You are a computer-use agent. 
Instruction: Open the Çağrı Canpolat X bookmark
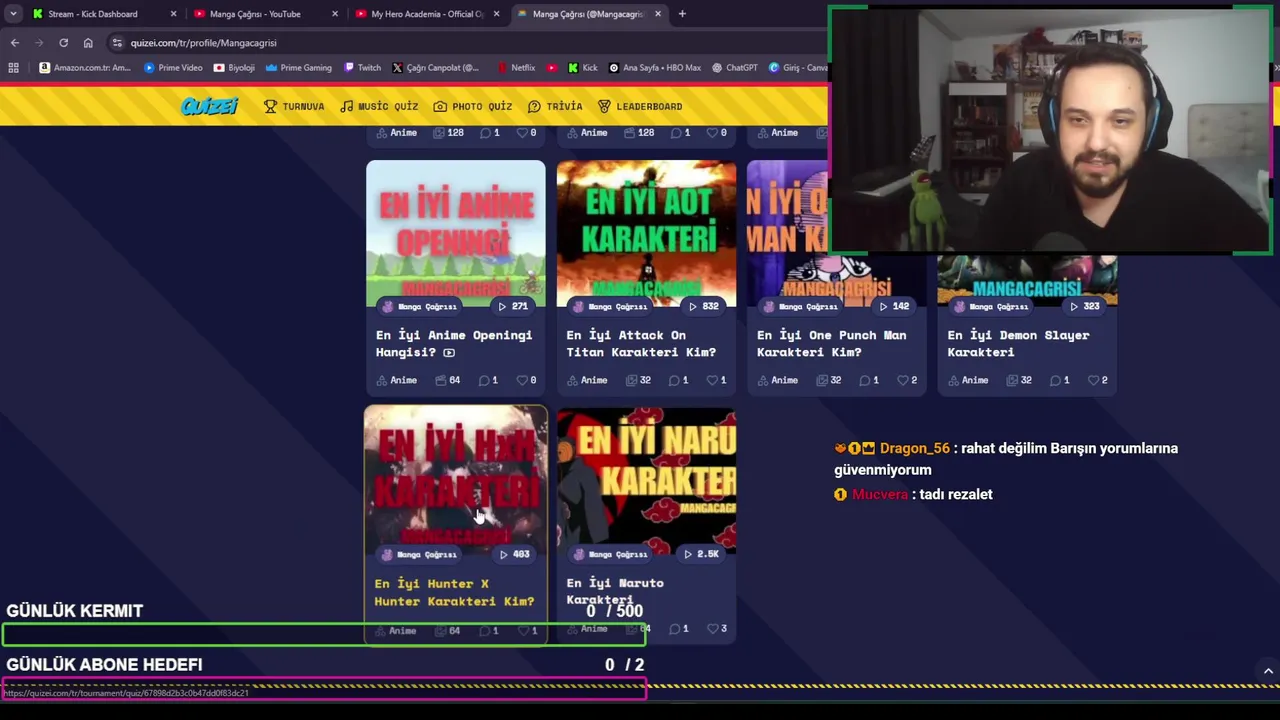[436, 68]
